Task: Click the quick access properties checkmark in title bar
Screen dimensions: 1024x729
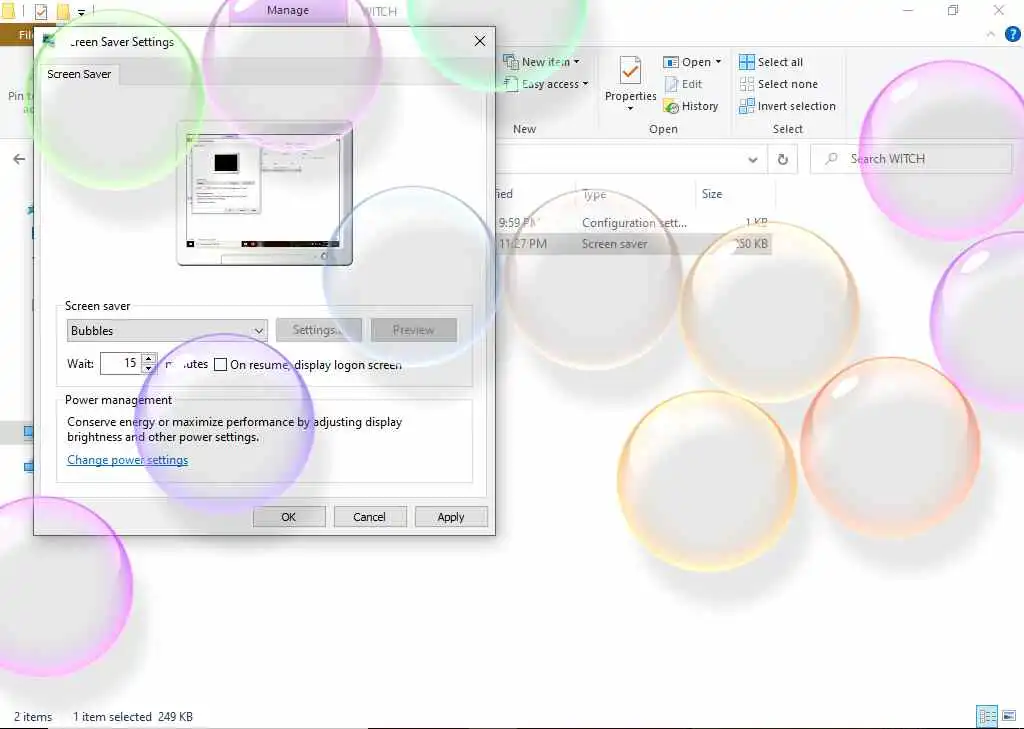Action: pos(40,11)
